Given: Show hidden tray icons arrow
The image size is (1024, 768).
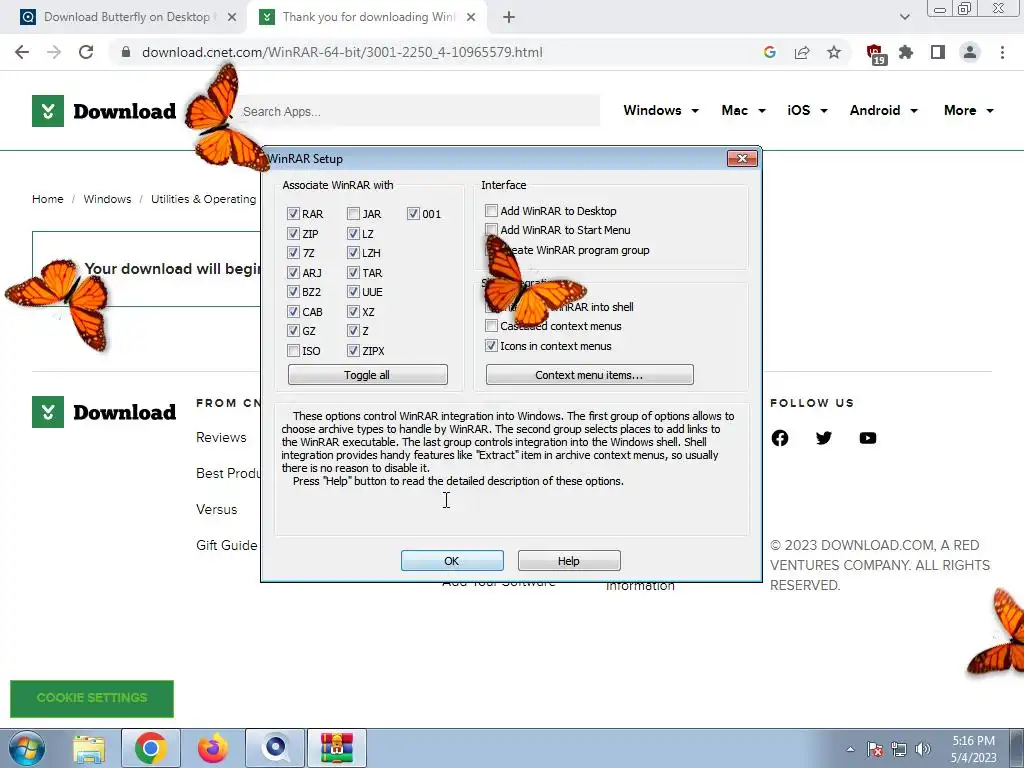Looking at the screenshot, I should click(x=850, y=749).
